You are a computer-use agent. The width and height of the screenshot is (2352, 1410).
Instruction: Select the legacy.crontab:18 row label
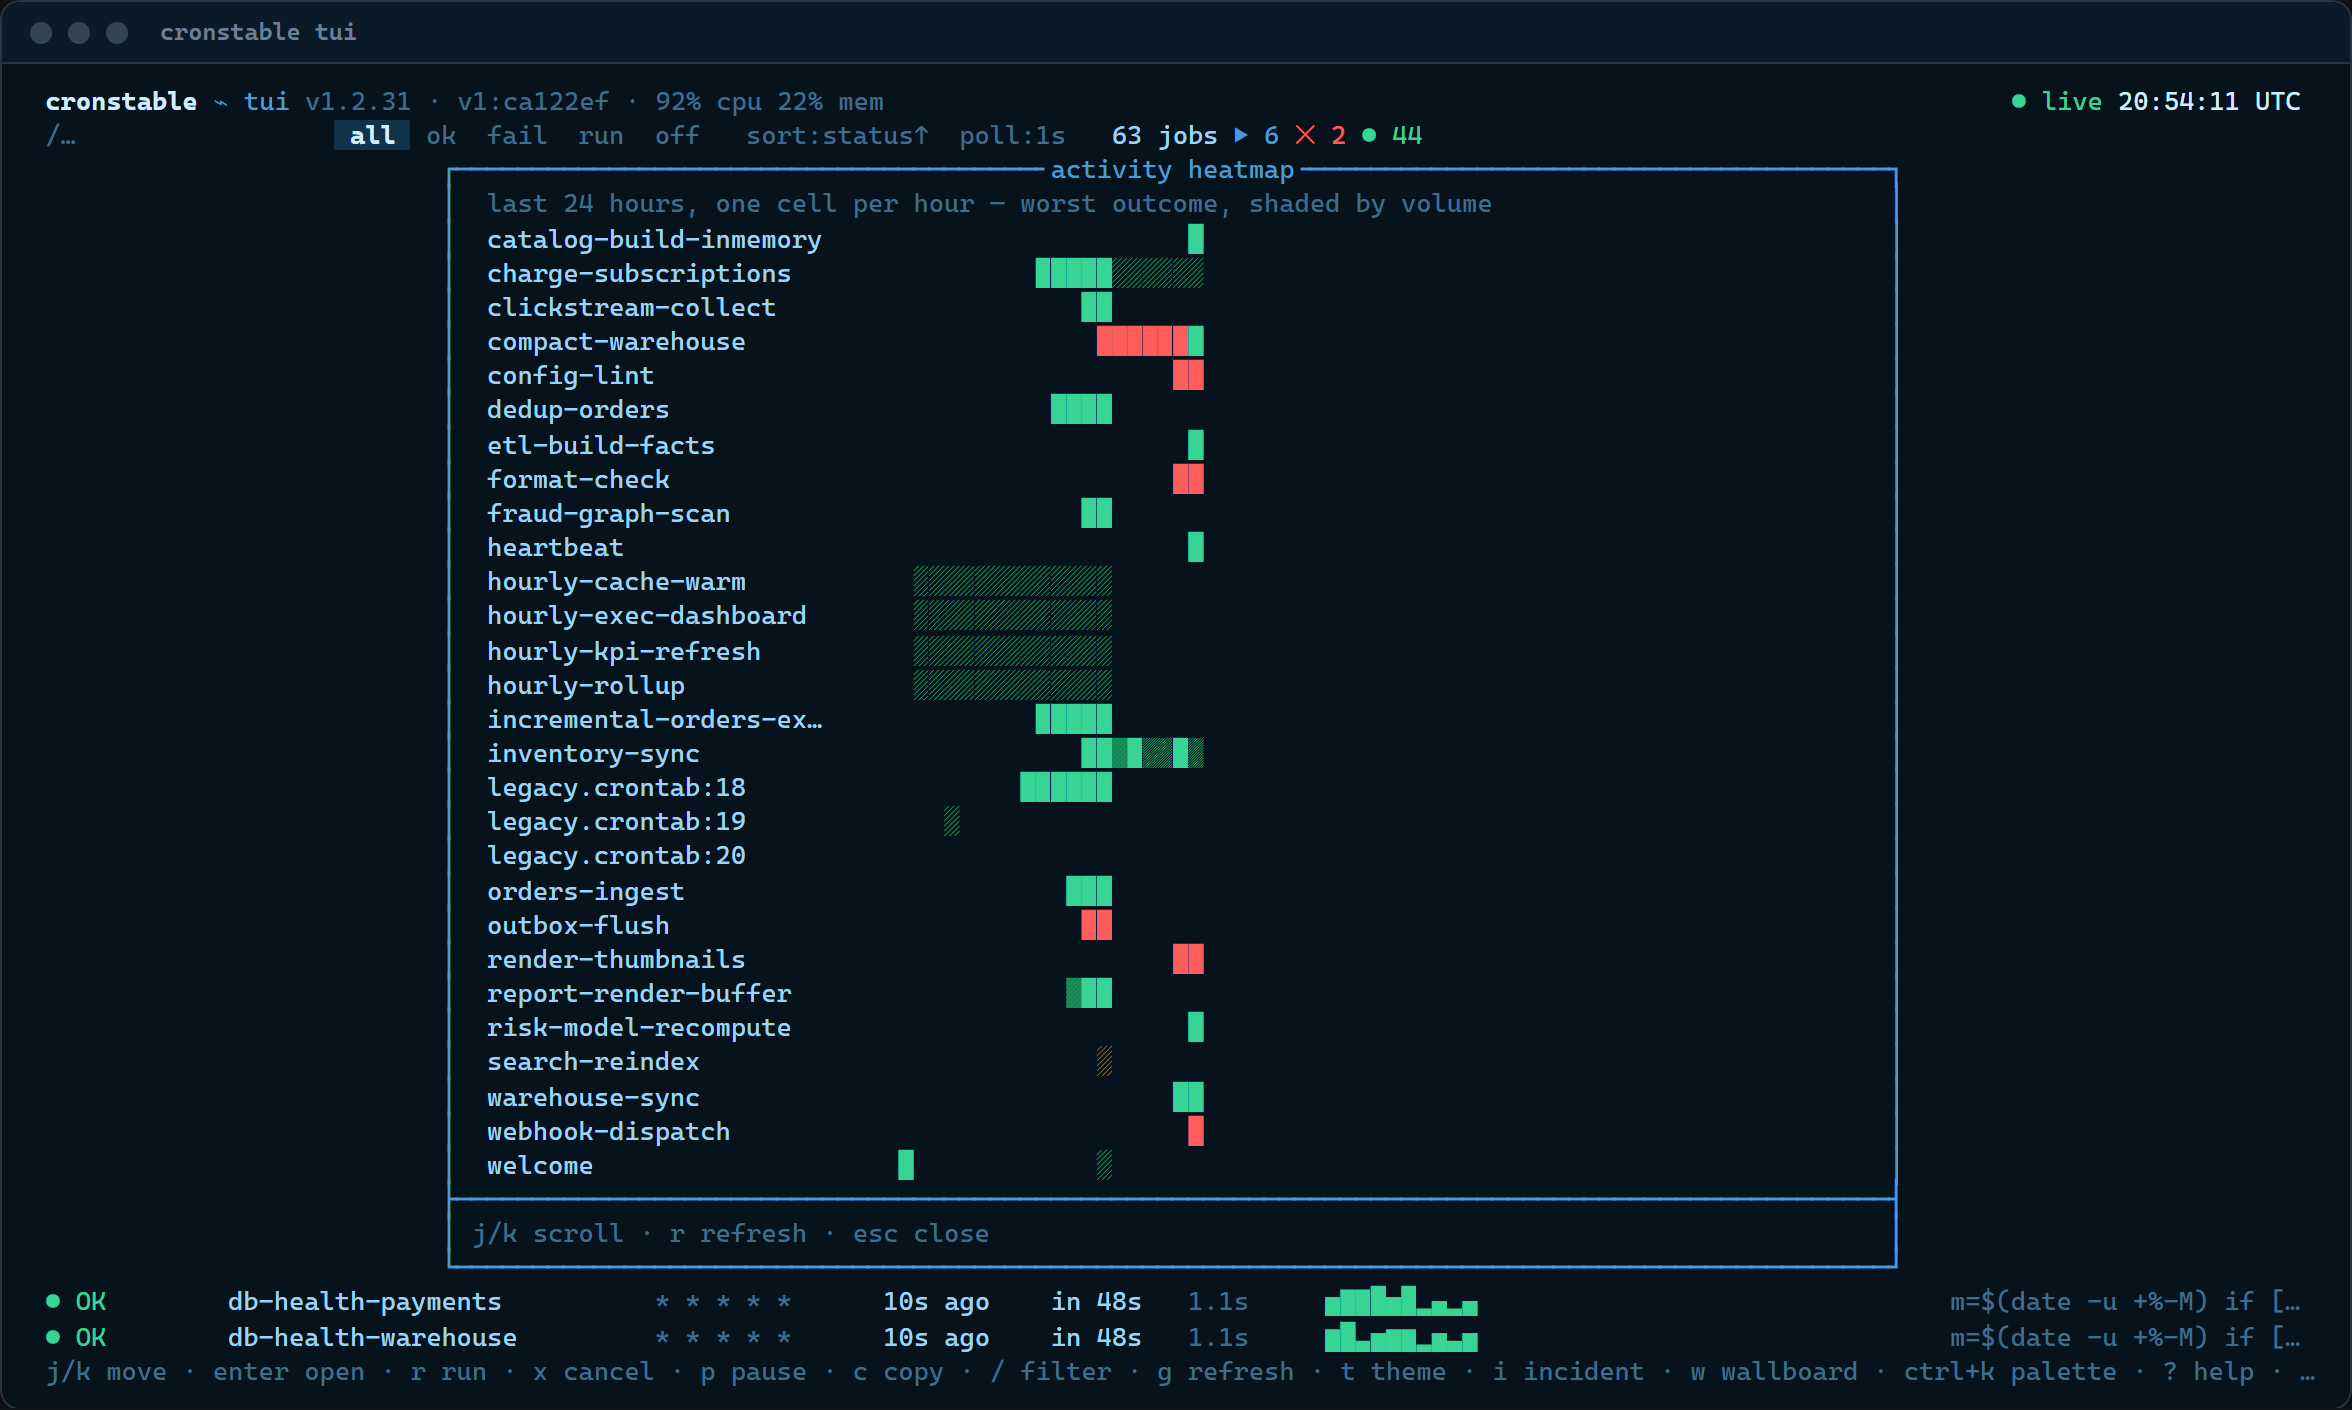point(616,787)
